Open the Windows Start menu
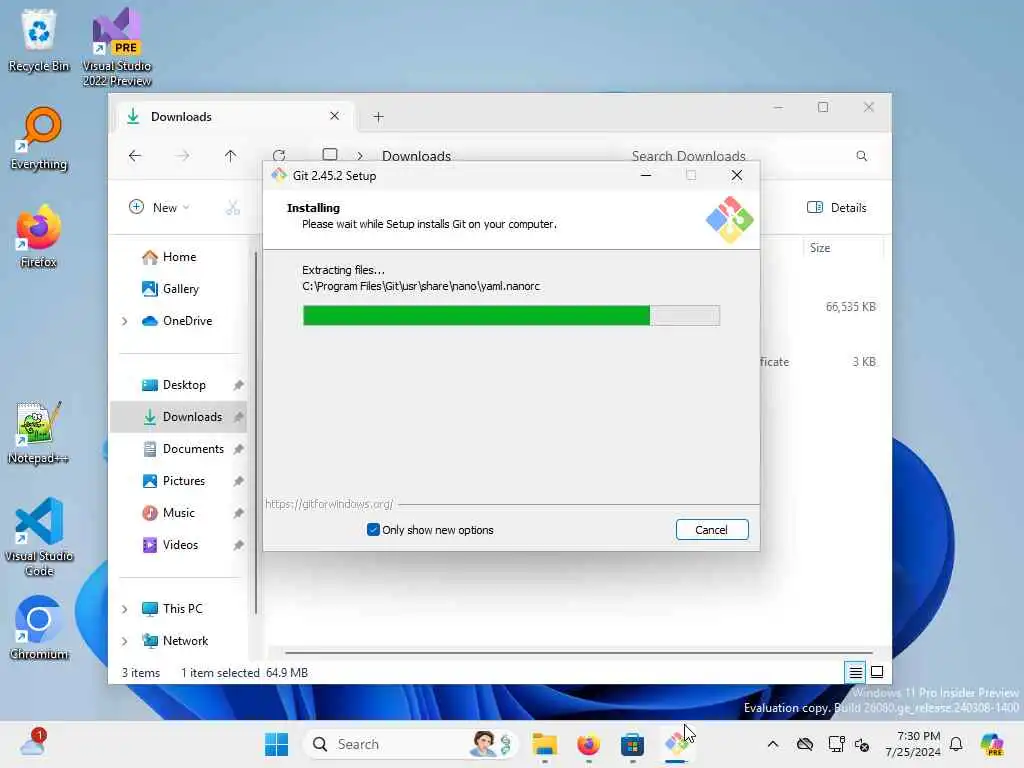The image size is (1024, 768). point(276,744)
